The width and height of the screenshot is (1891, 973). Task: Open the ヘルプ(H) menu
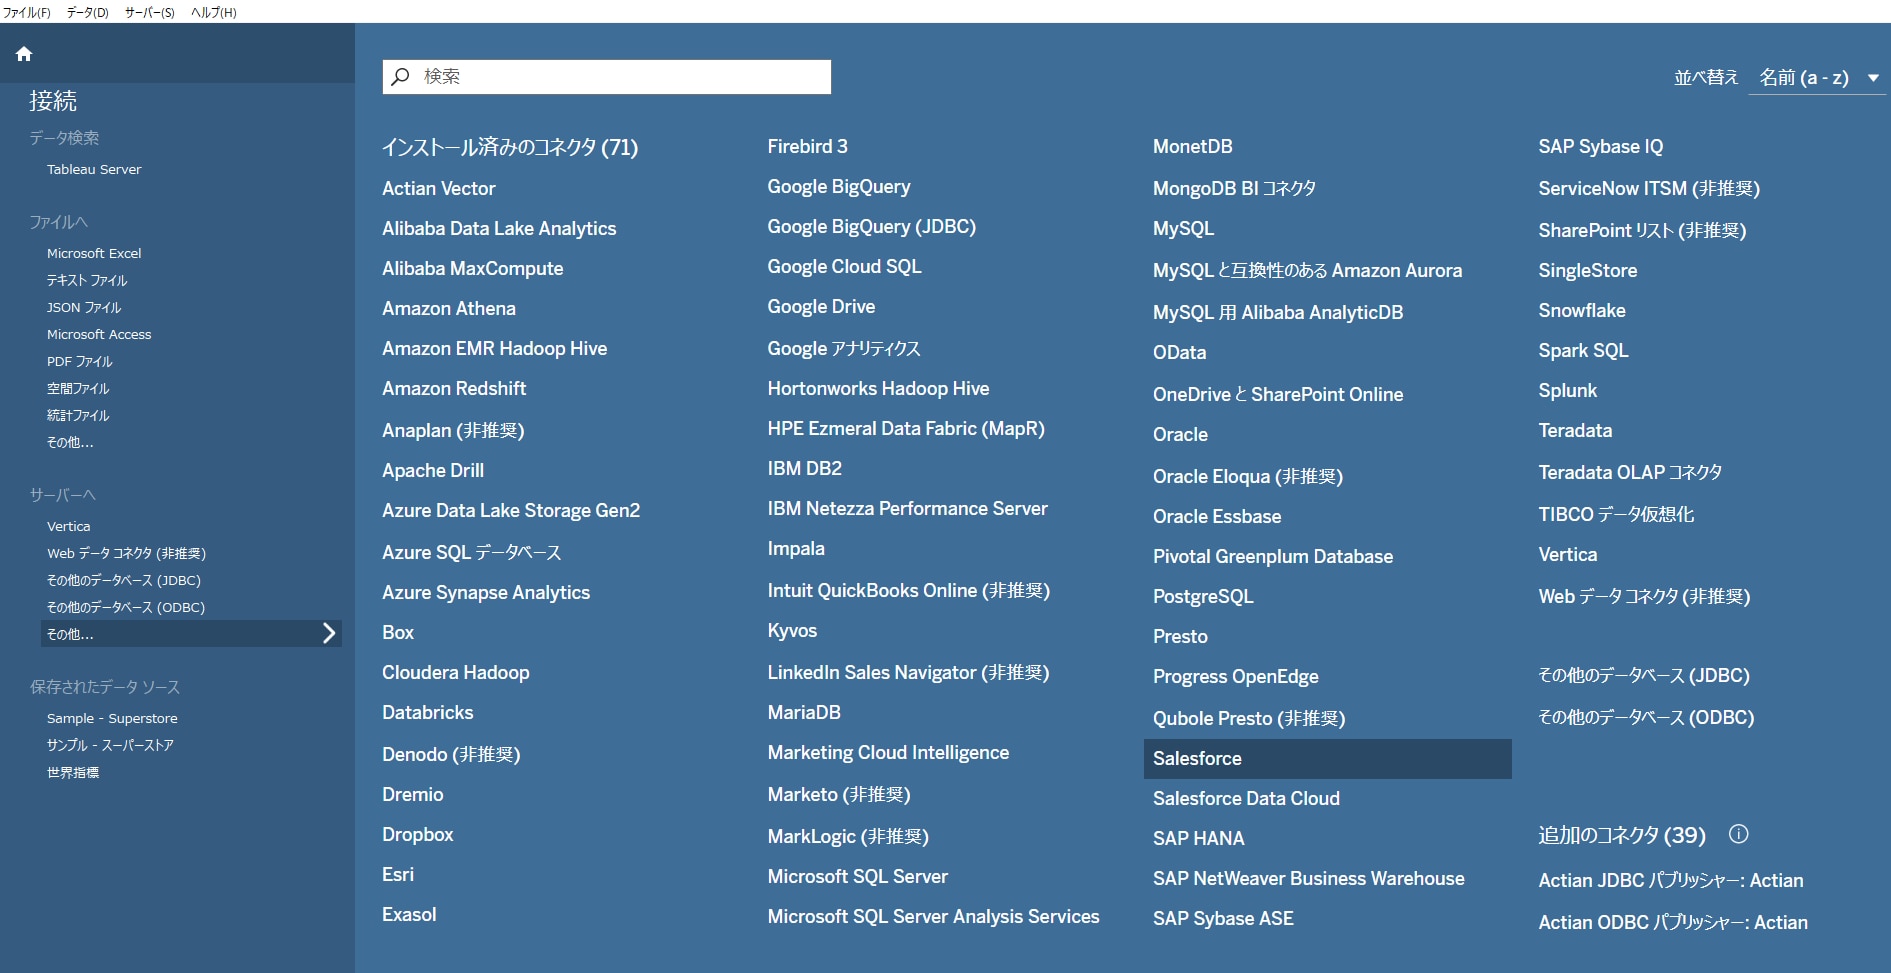pos(213,12)
